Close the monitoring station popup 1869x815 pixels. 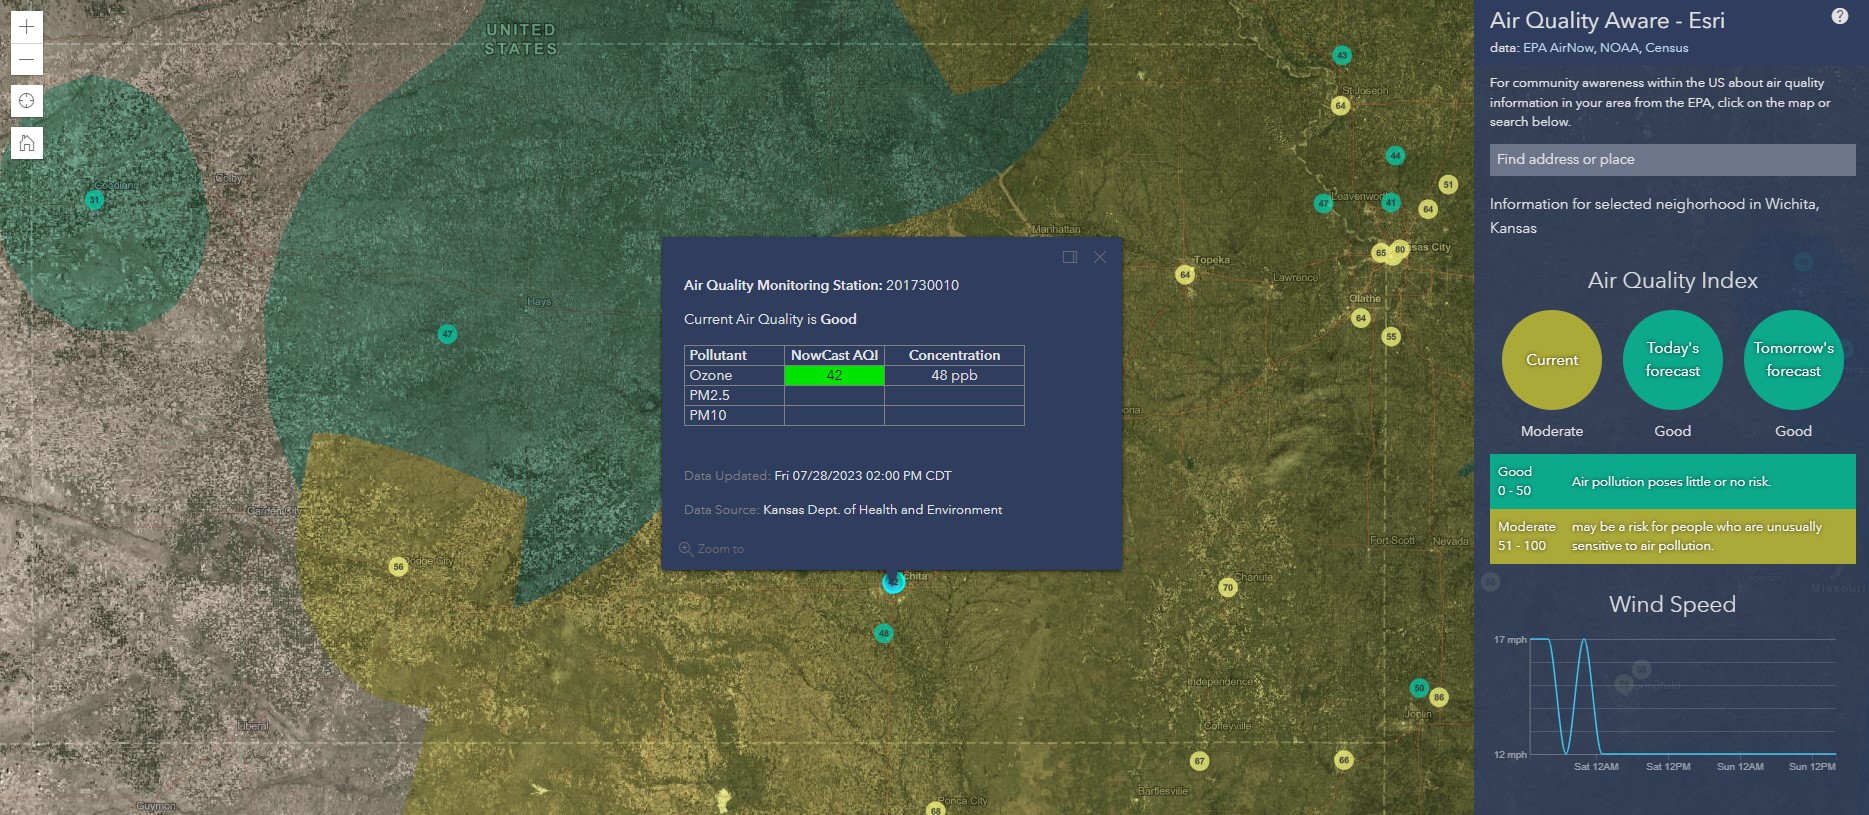[1100, 257]
